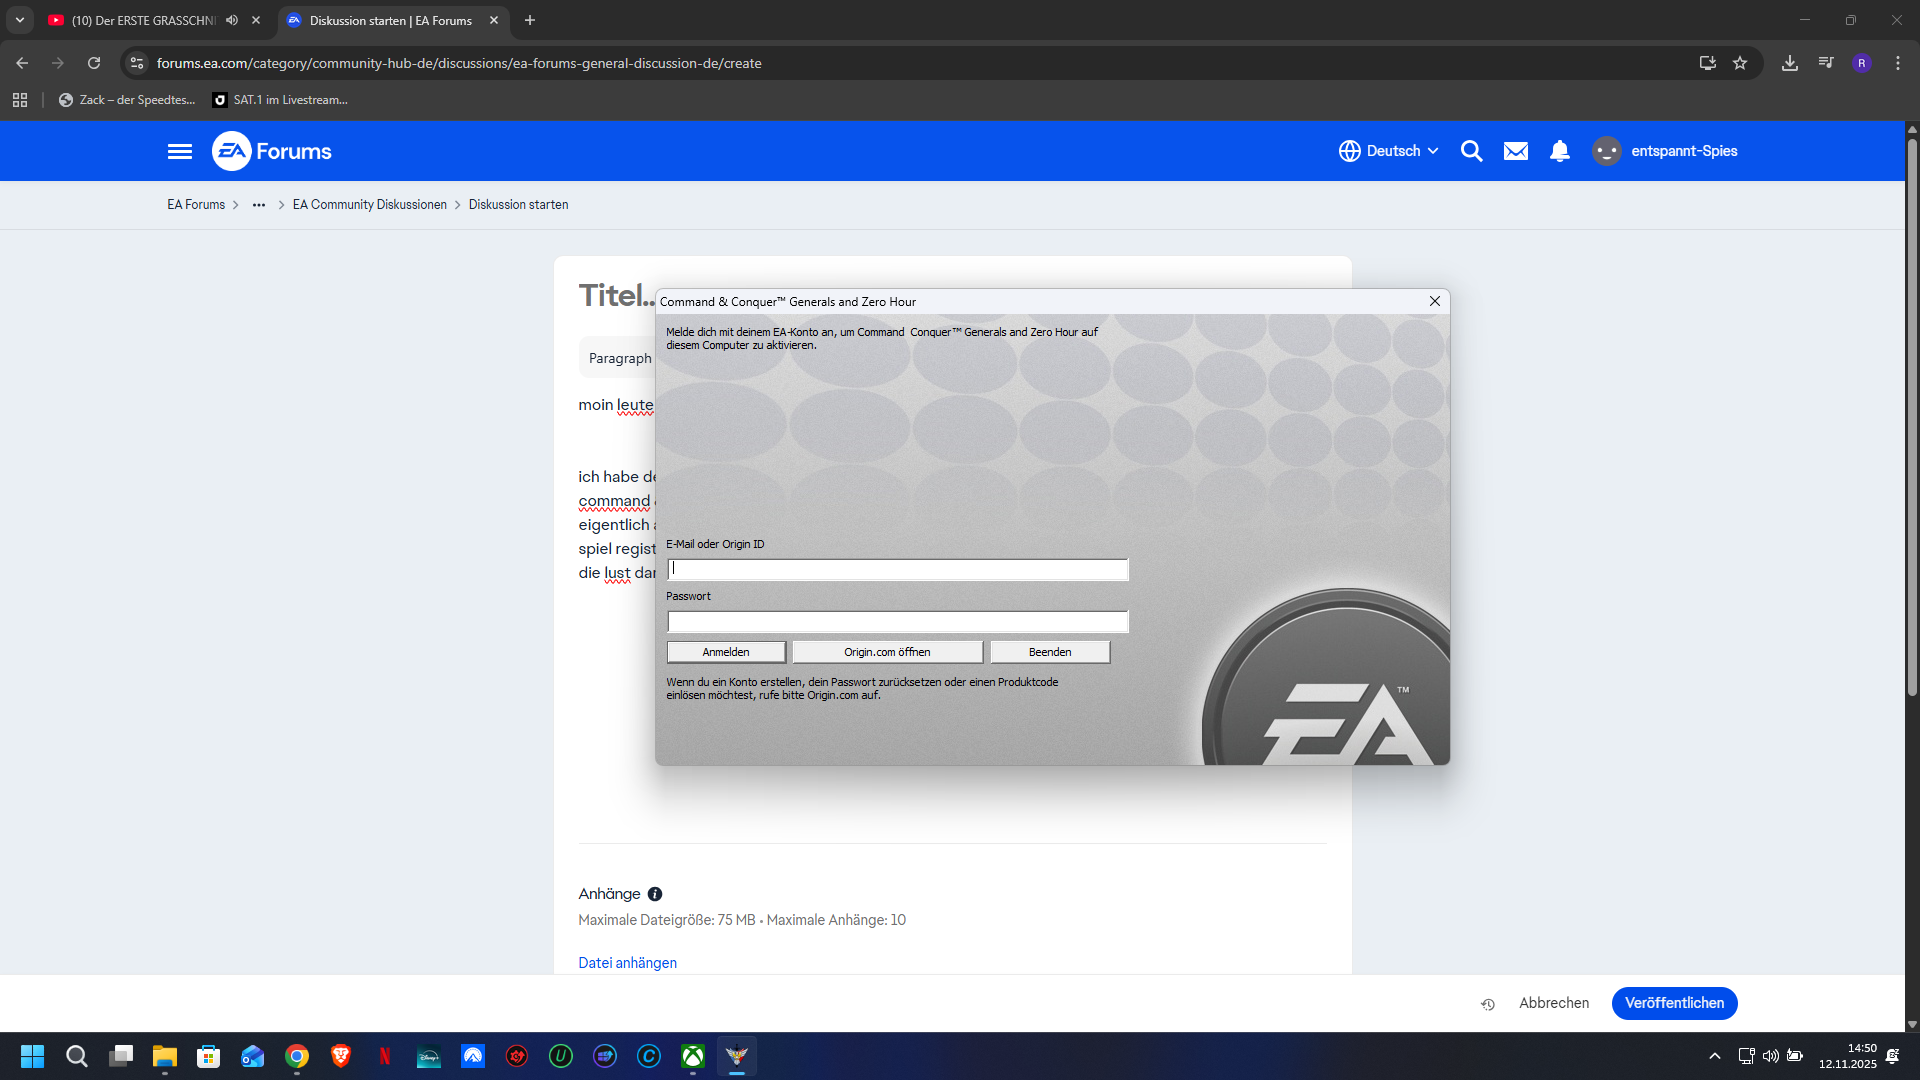Open the EA Forums hamburger menu
The height and width of the screenshot is (1080, 1920).
coord(180,151)
